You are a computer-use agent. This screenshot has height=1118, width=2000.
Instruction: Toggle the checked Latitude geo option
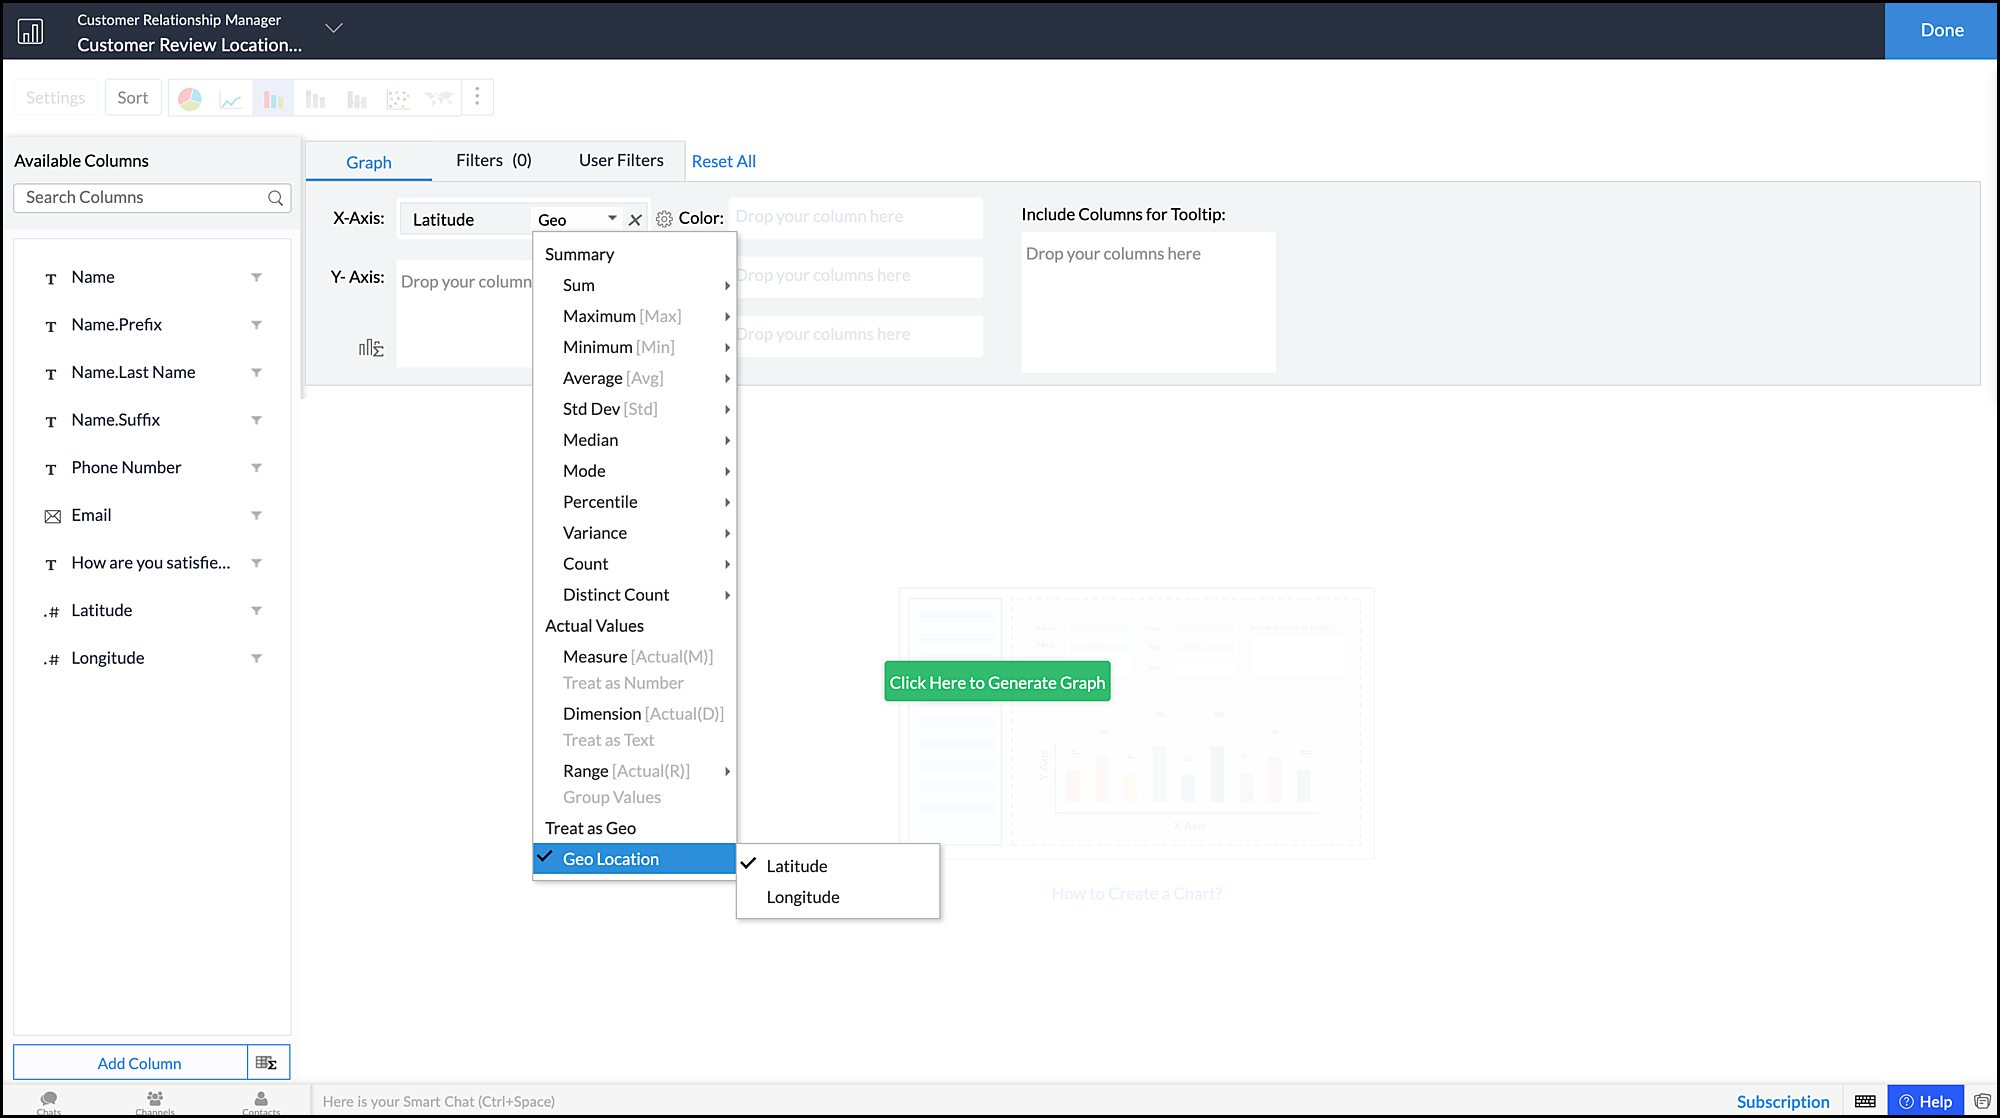pyautogui.click(x=797, y=866)
